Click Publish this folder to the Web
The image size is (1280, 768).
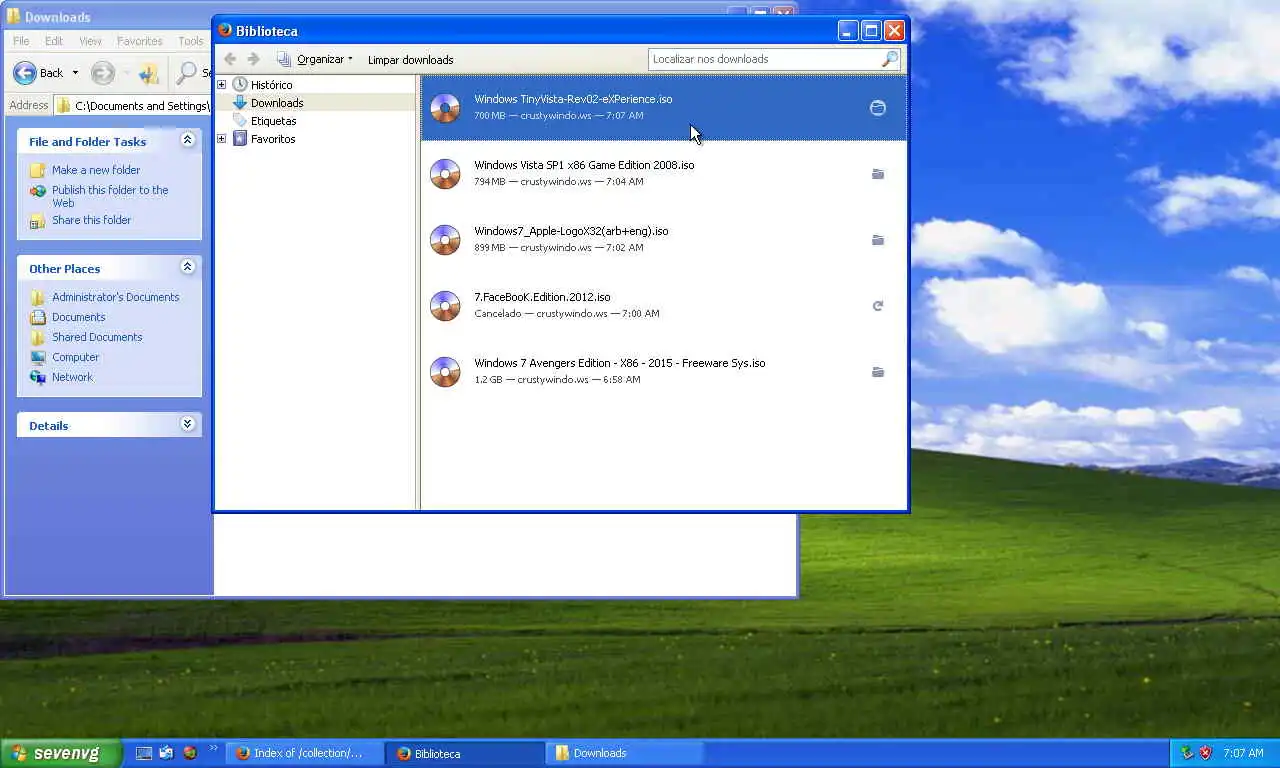click(x=110, y=196)
